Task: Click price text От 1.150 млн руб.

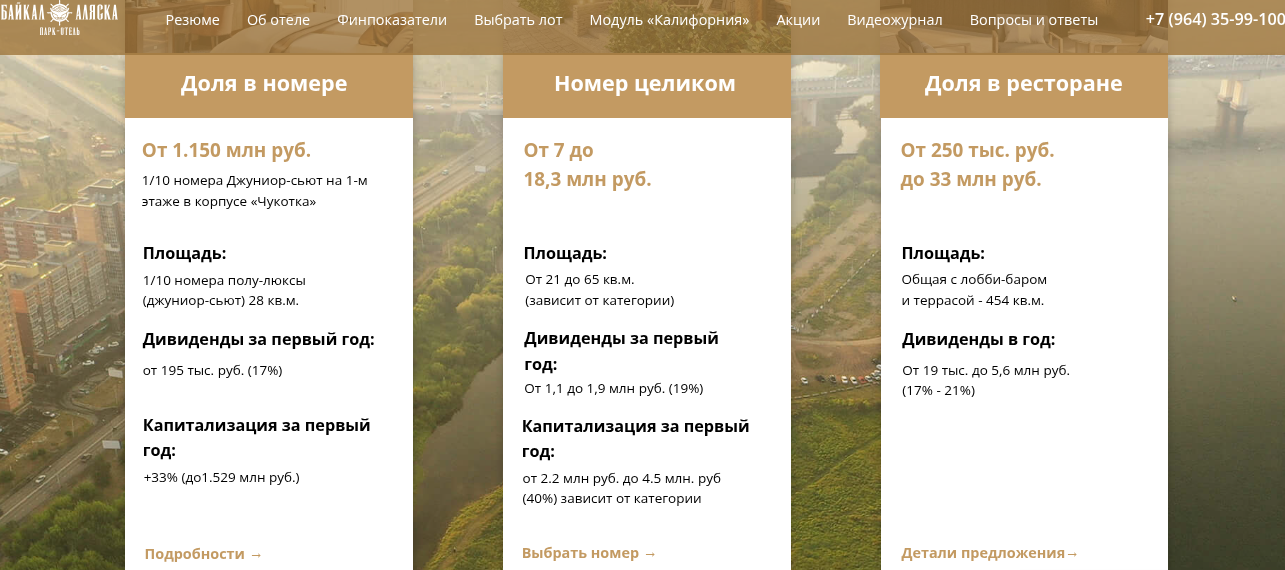Action: coord(226,150)
